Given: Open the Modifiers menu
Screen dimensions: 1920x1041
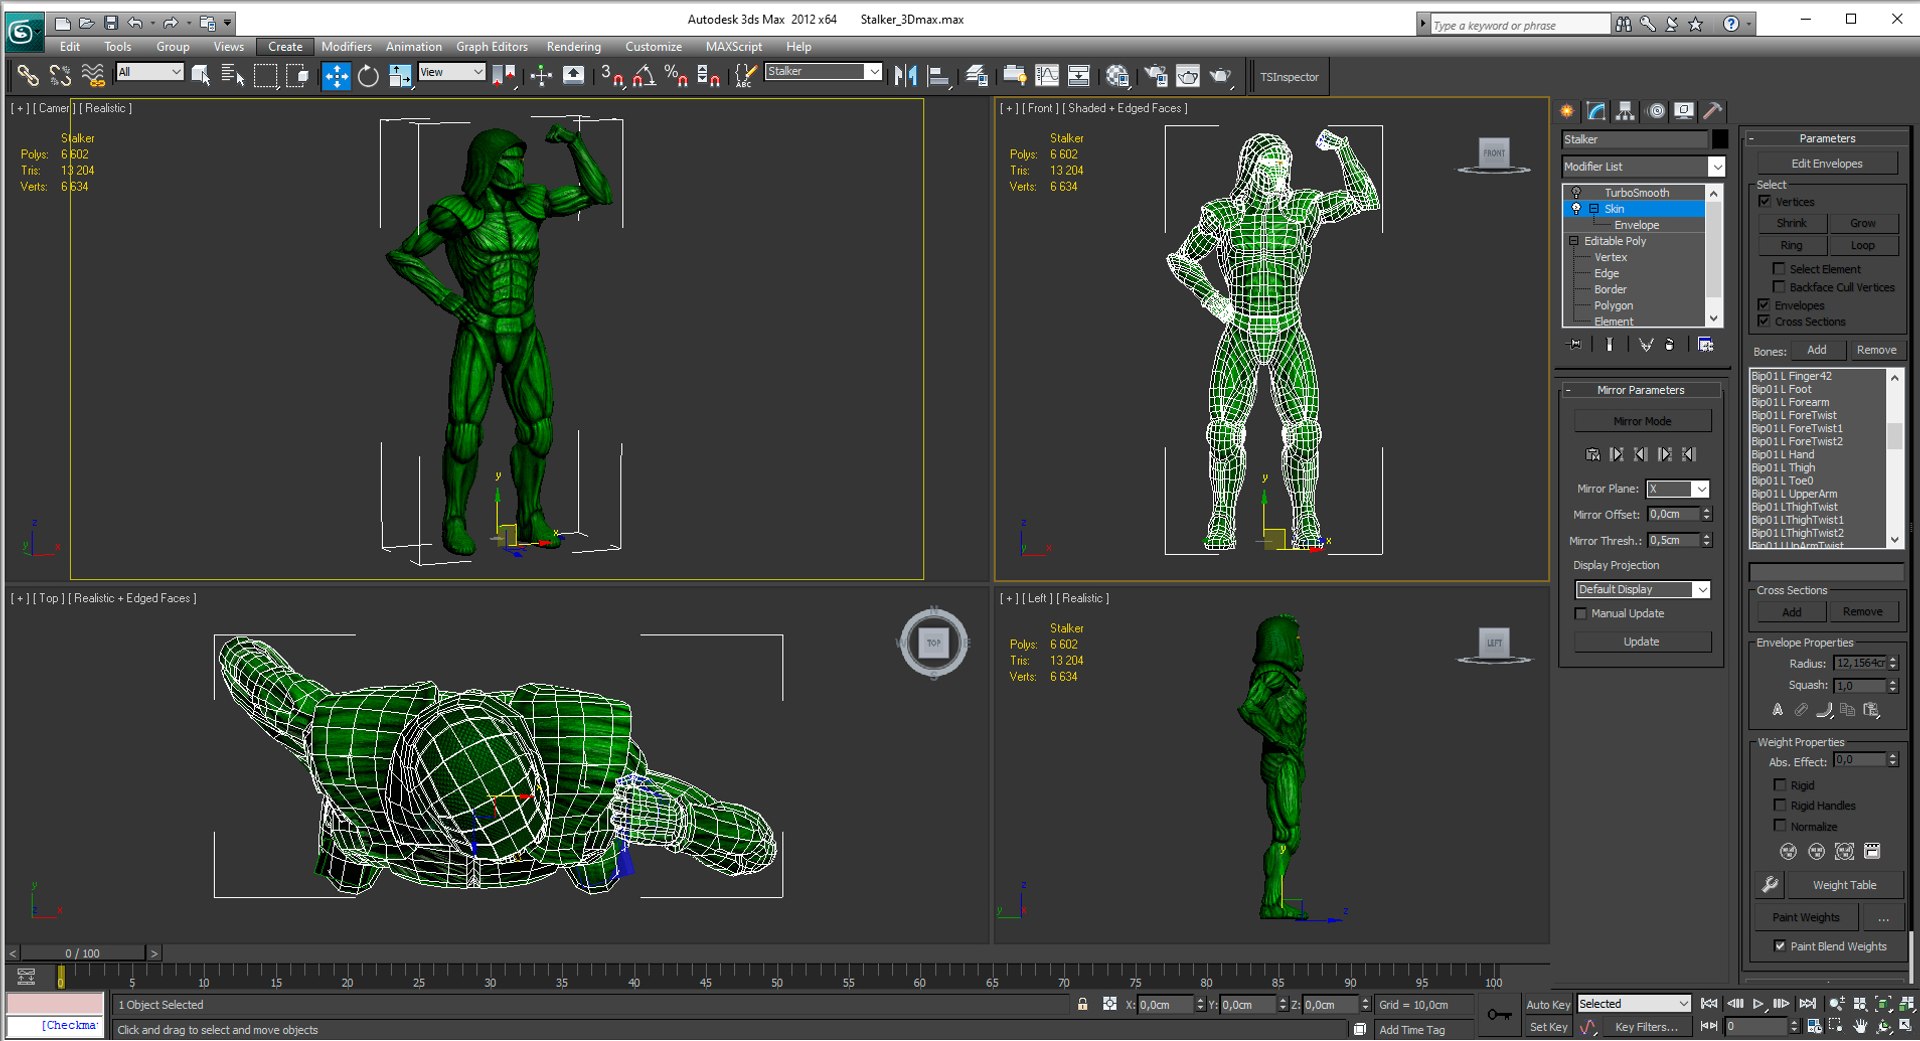Looking at the screenshot, I should pos(346,47).
